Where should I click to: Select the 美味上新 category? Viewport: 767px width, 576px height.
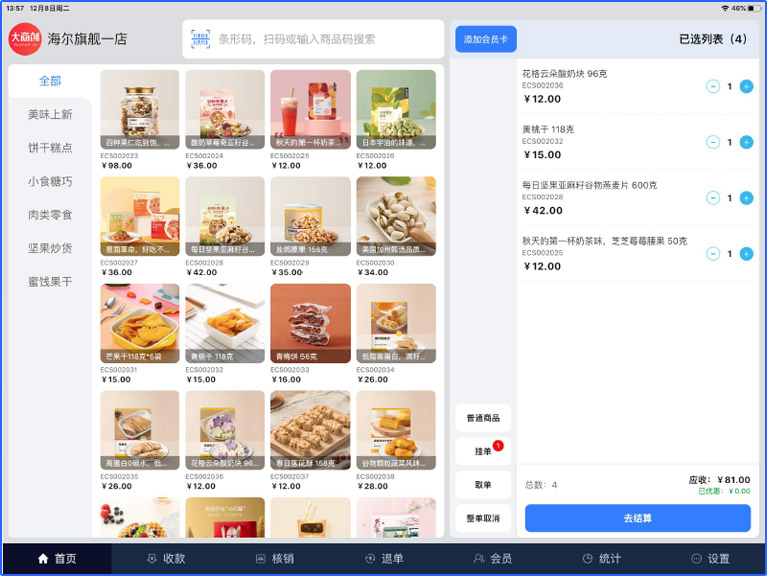(x=50, y=114)
